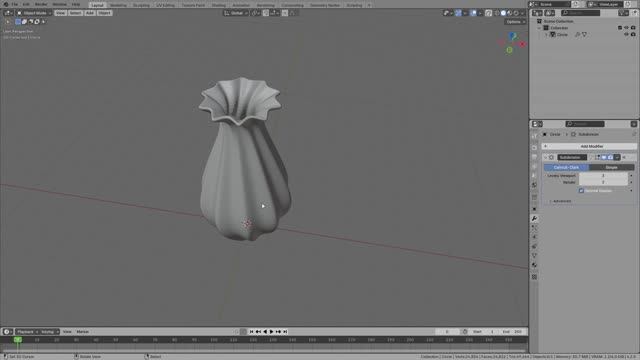Open the Modifier properties wrench tab
The width and height of the screenshot is (640, 360).
click(x=534, y=219)
